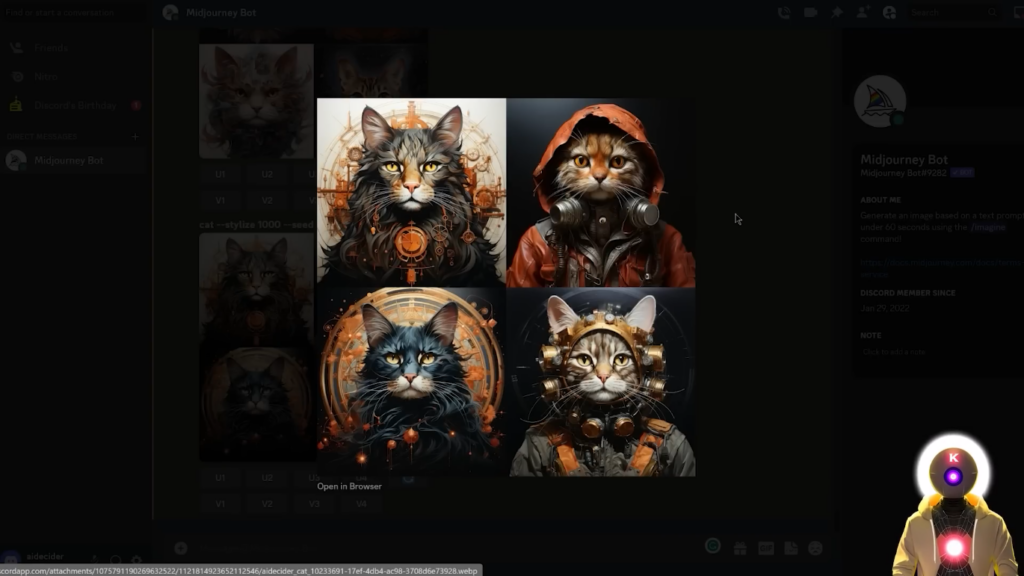Click the /imagine command link in About Me
This screenshot has height=576, width=1024.
[x=987, y=227]
